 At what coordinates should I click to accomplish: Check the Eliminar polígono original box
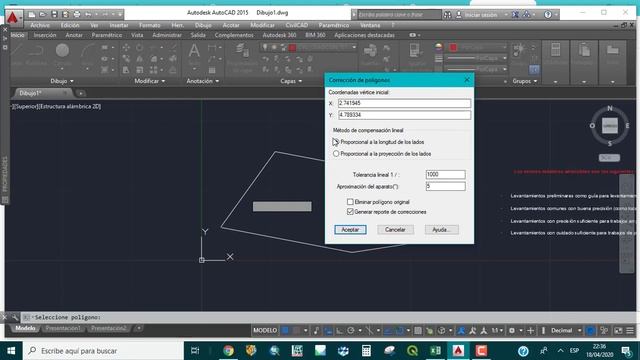click(x=350, y=202)
